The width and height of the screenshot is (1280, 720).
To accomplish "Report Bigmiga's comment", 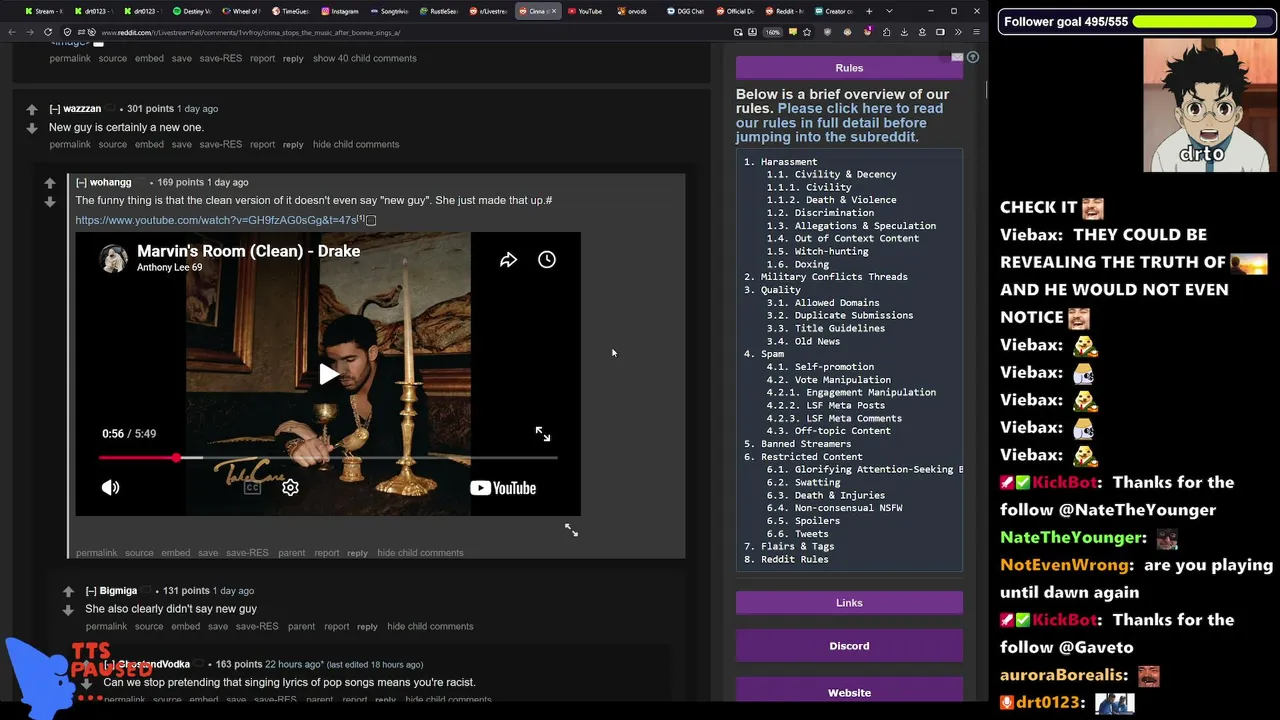I will point(337,627).
